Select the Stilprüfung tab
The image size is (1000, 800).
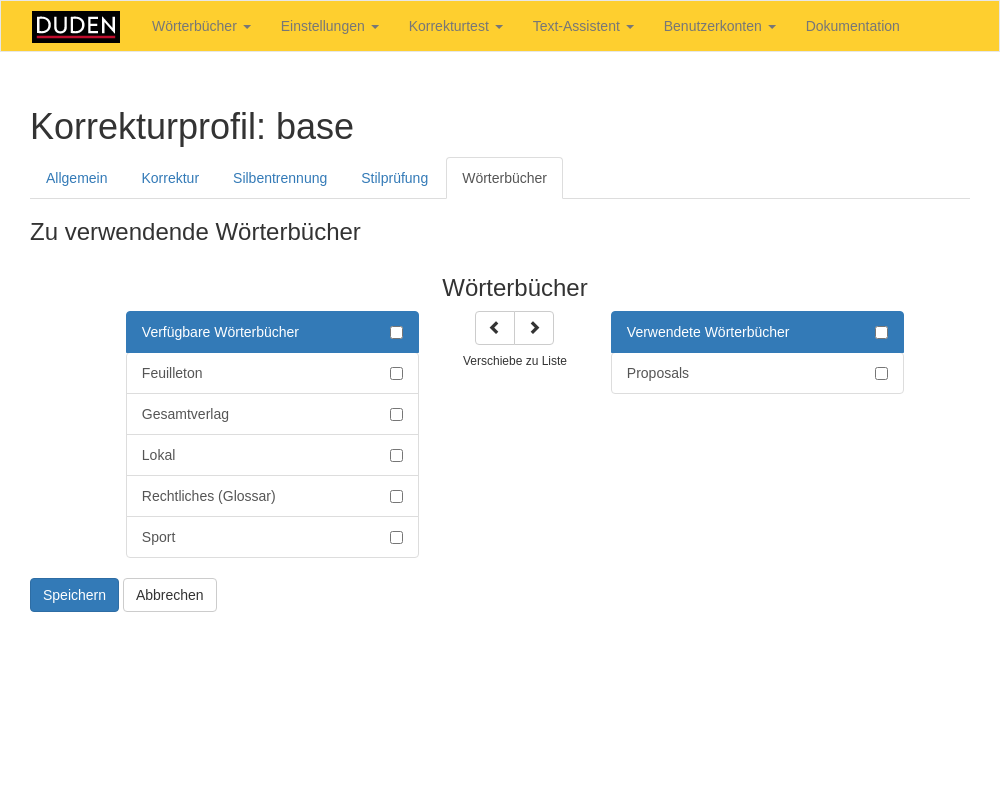click(x=394, y=178)
